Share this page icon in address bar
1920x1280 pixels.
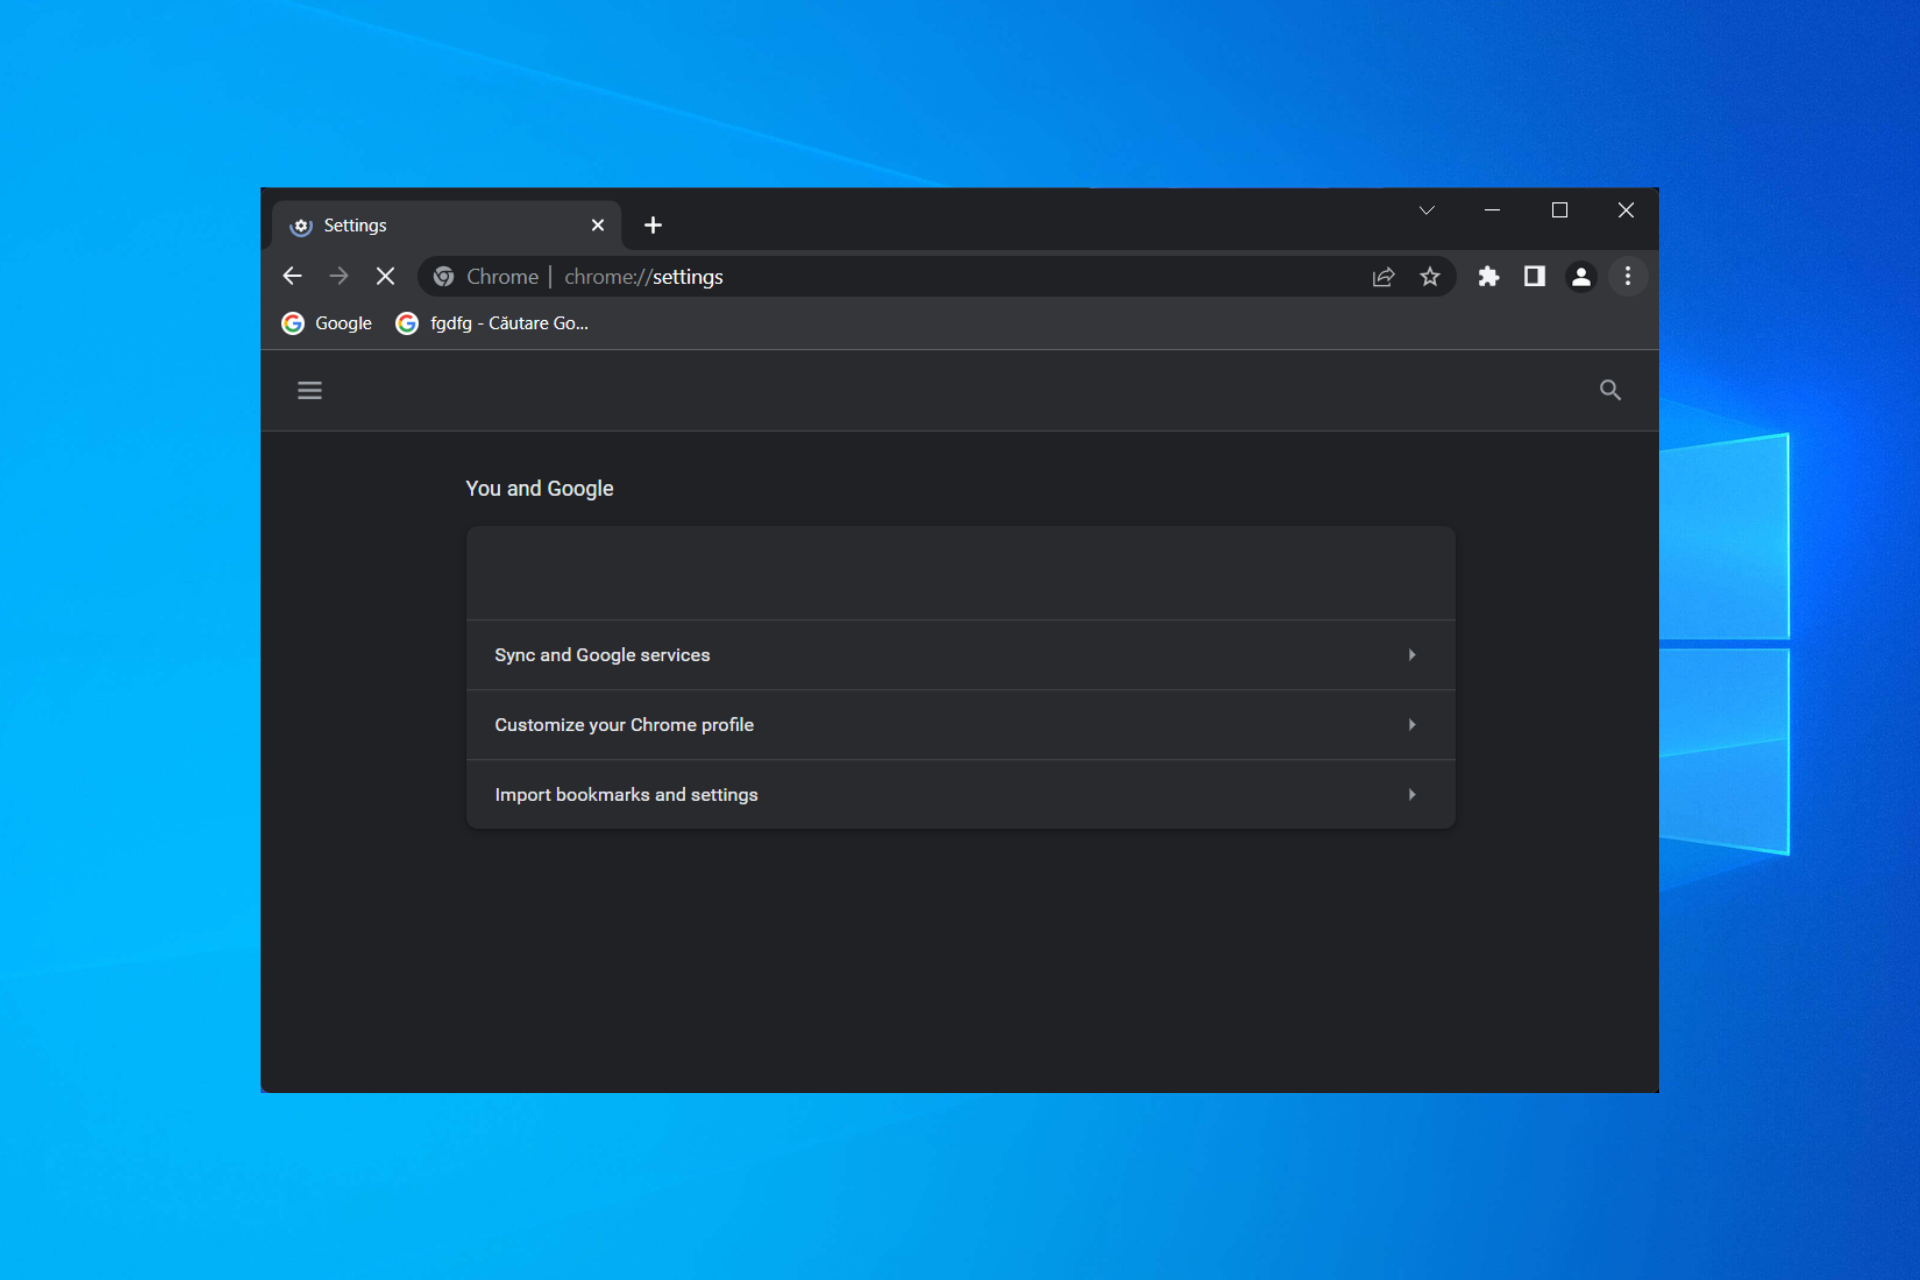[1383, 277]
